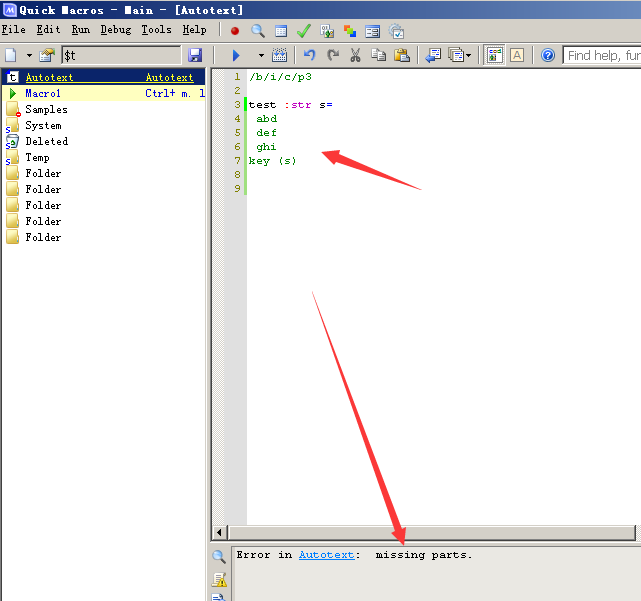Click the Save floppy disk icon
Viewport: 641px width, 601px height.
click(x=195, y=55)
